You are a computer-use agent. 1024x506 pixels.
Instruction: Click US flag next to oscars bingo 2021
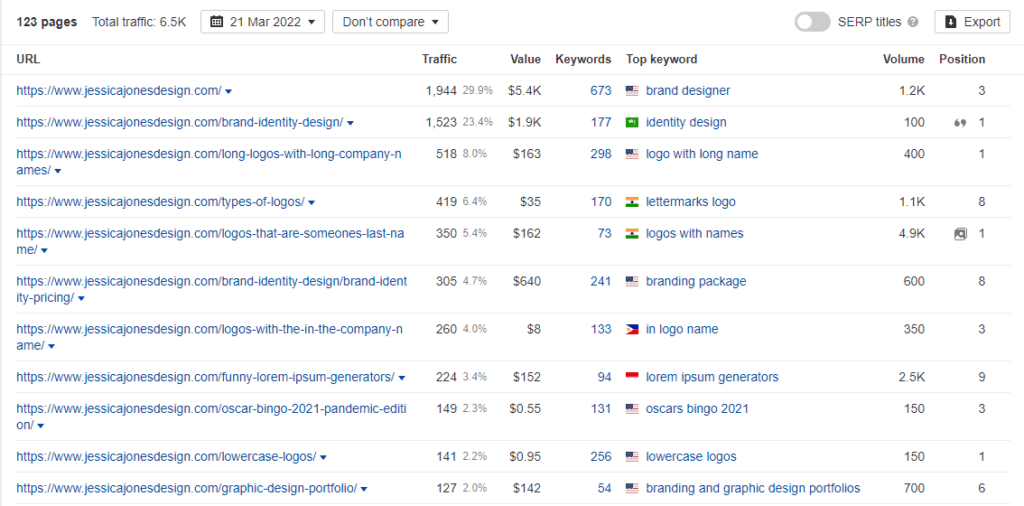click(632, 409)
